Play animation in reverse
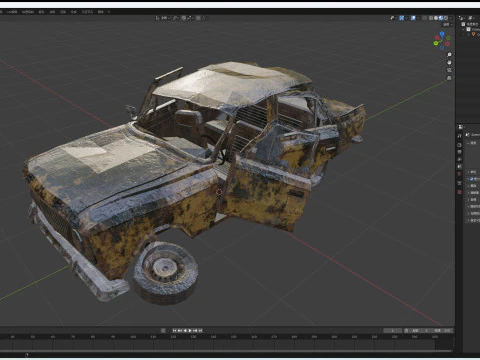 click(185, 330)
